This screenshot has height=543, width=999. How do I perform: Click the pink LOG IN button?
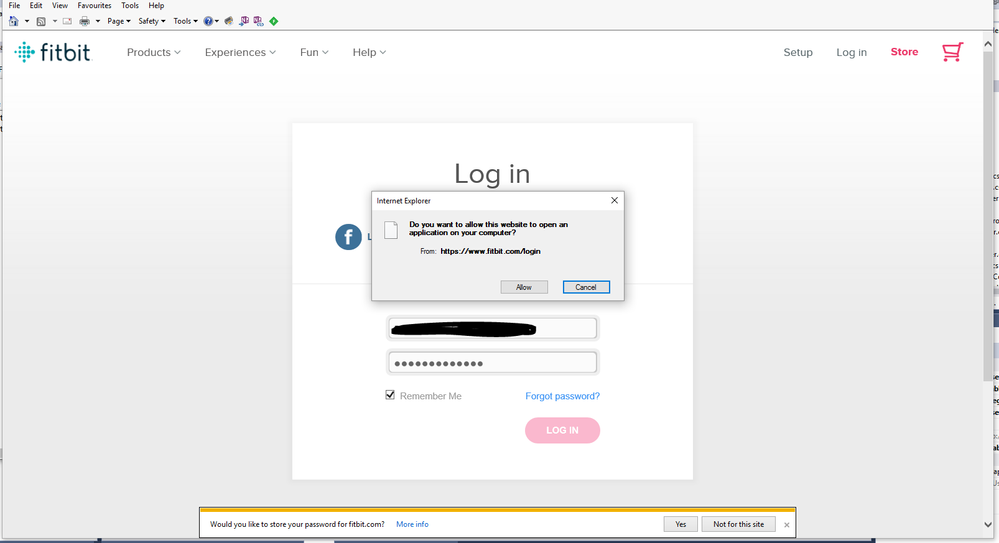coord(563,430)
